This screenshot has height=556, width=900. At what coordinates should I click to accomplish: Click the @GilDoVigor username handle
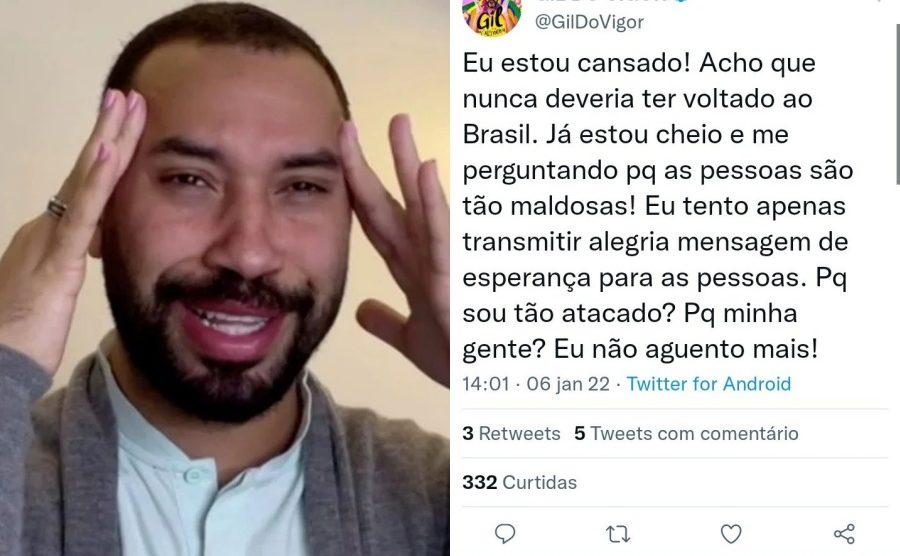[589, 22]
